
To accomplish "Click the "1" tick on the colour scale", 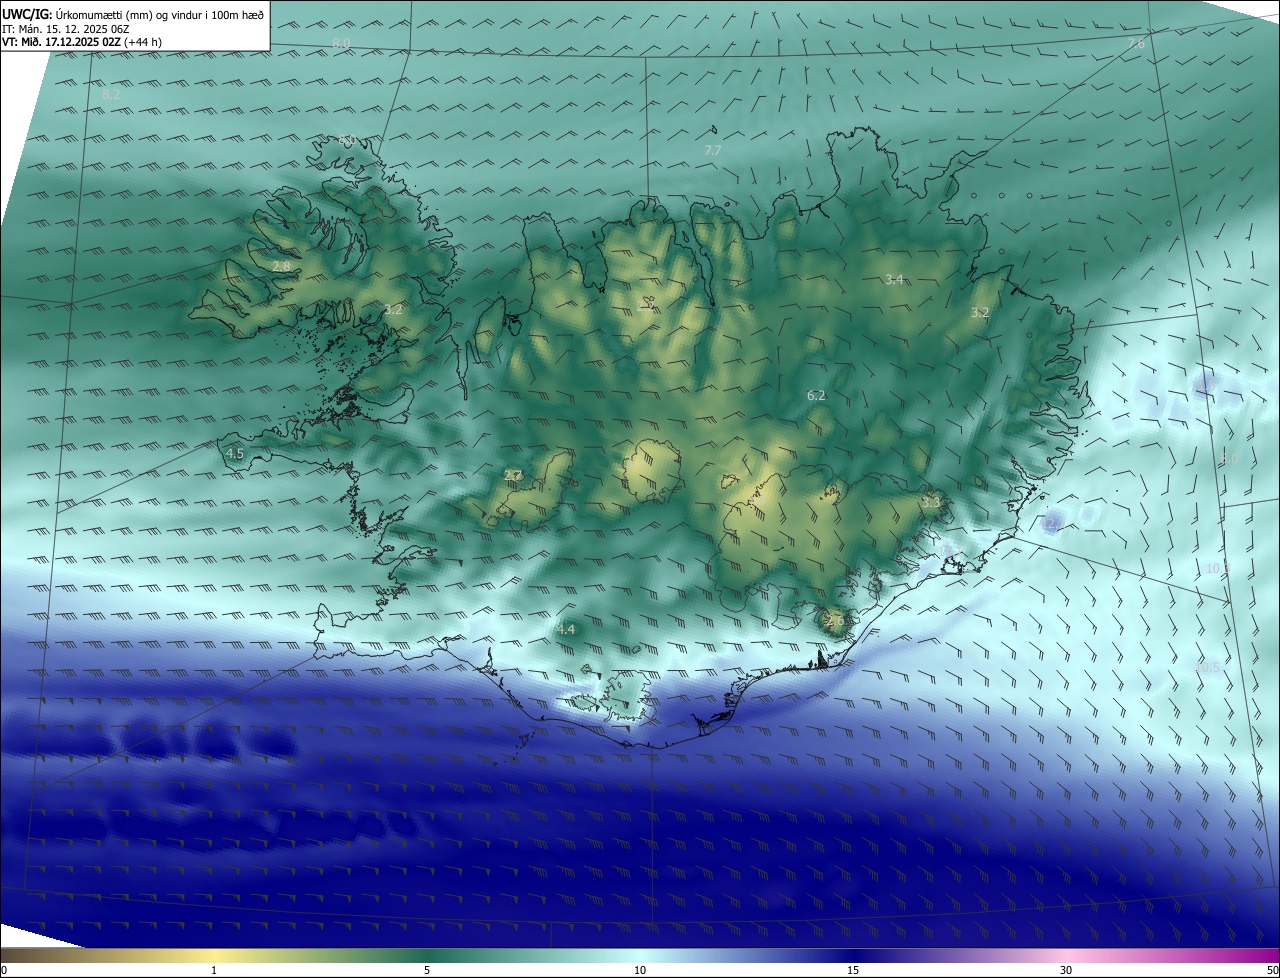I will point(214,970).
